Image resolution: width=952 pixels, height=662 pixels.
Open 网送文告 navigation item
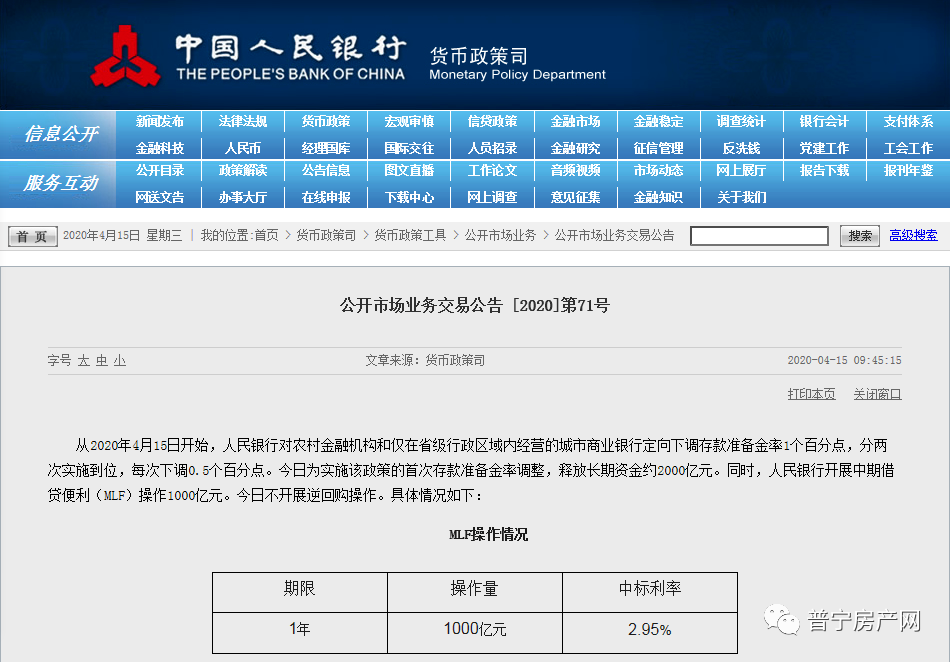tap(160, 197)
